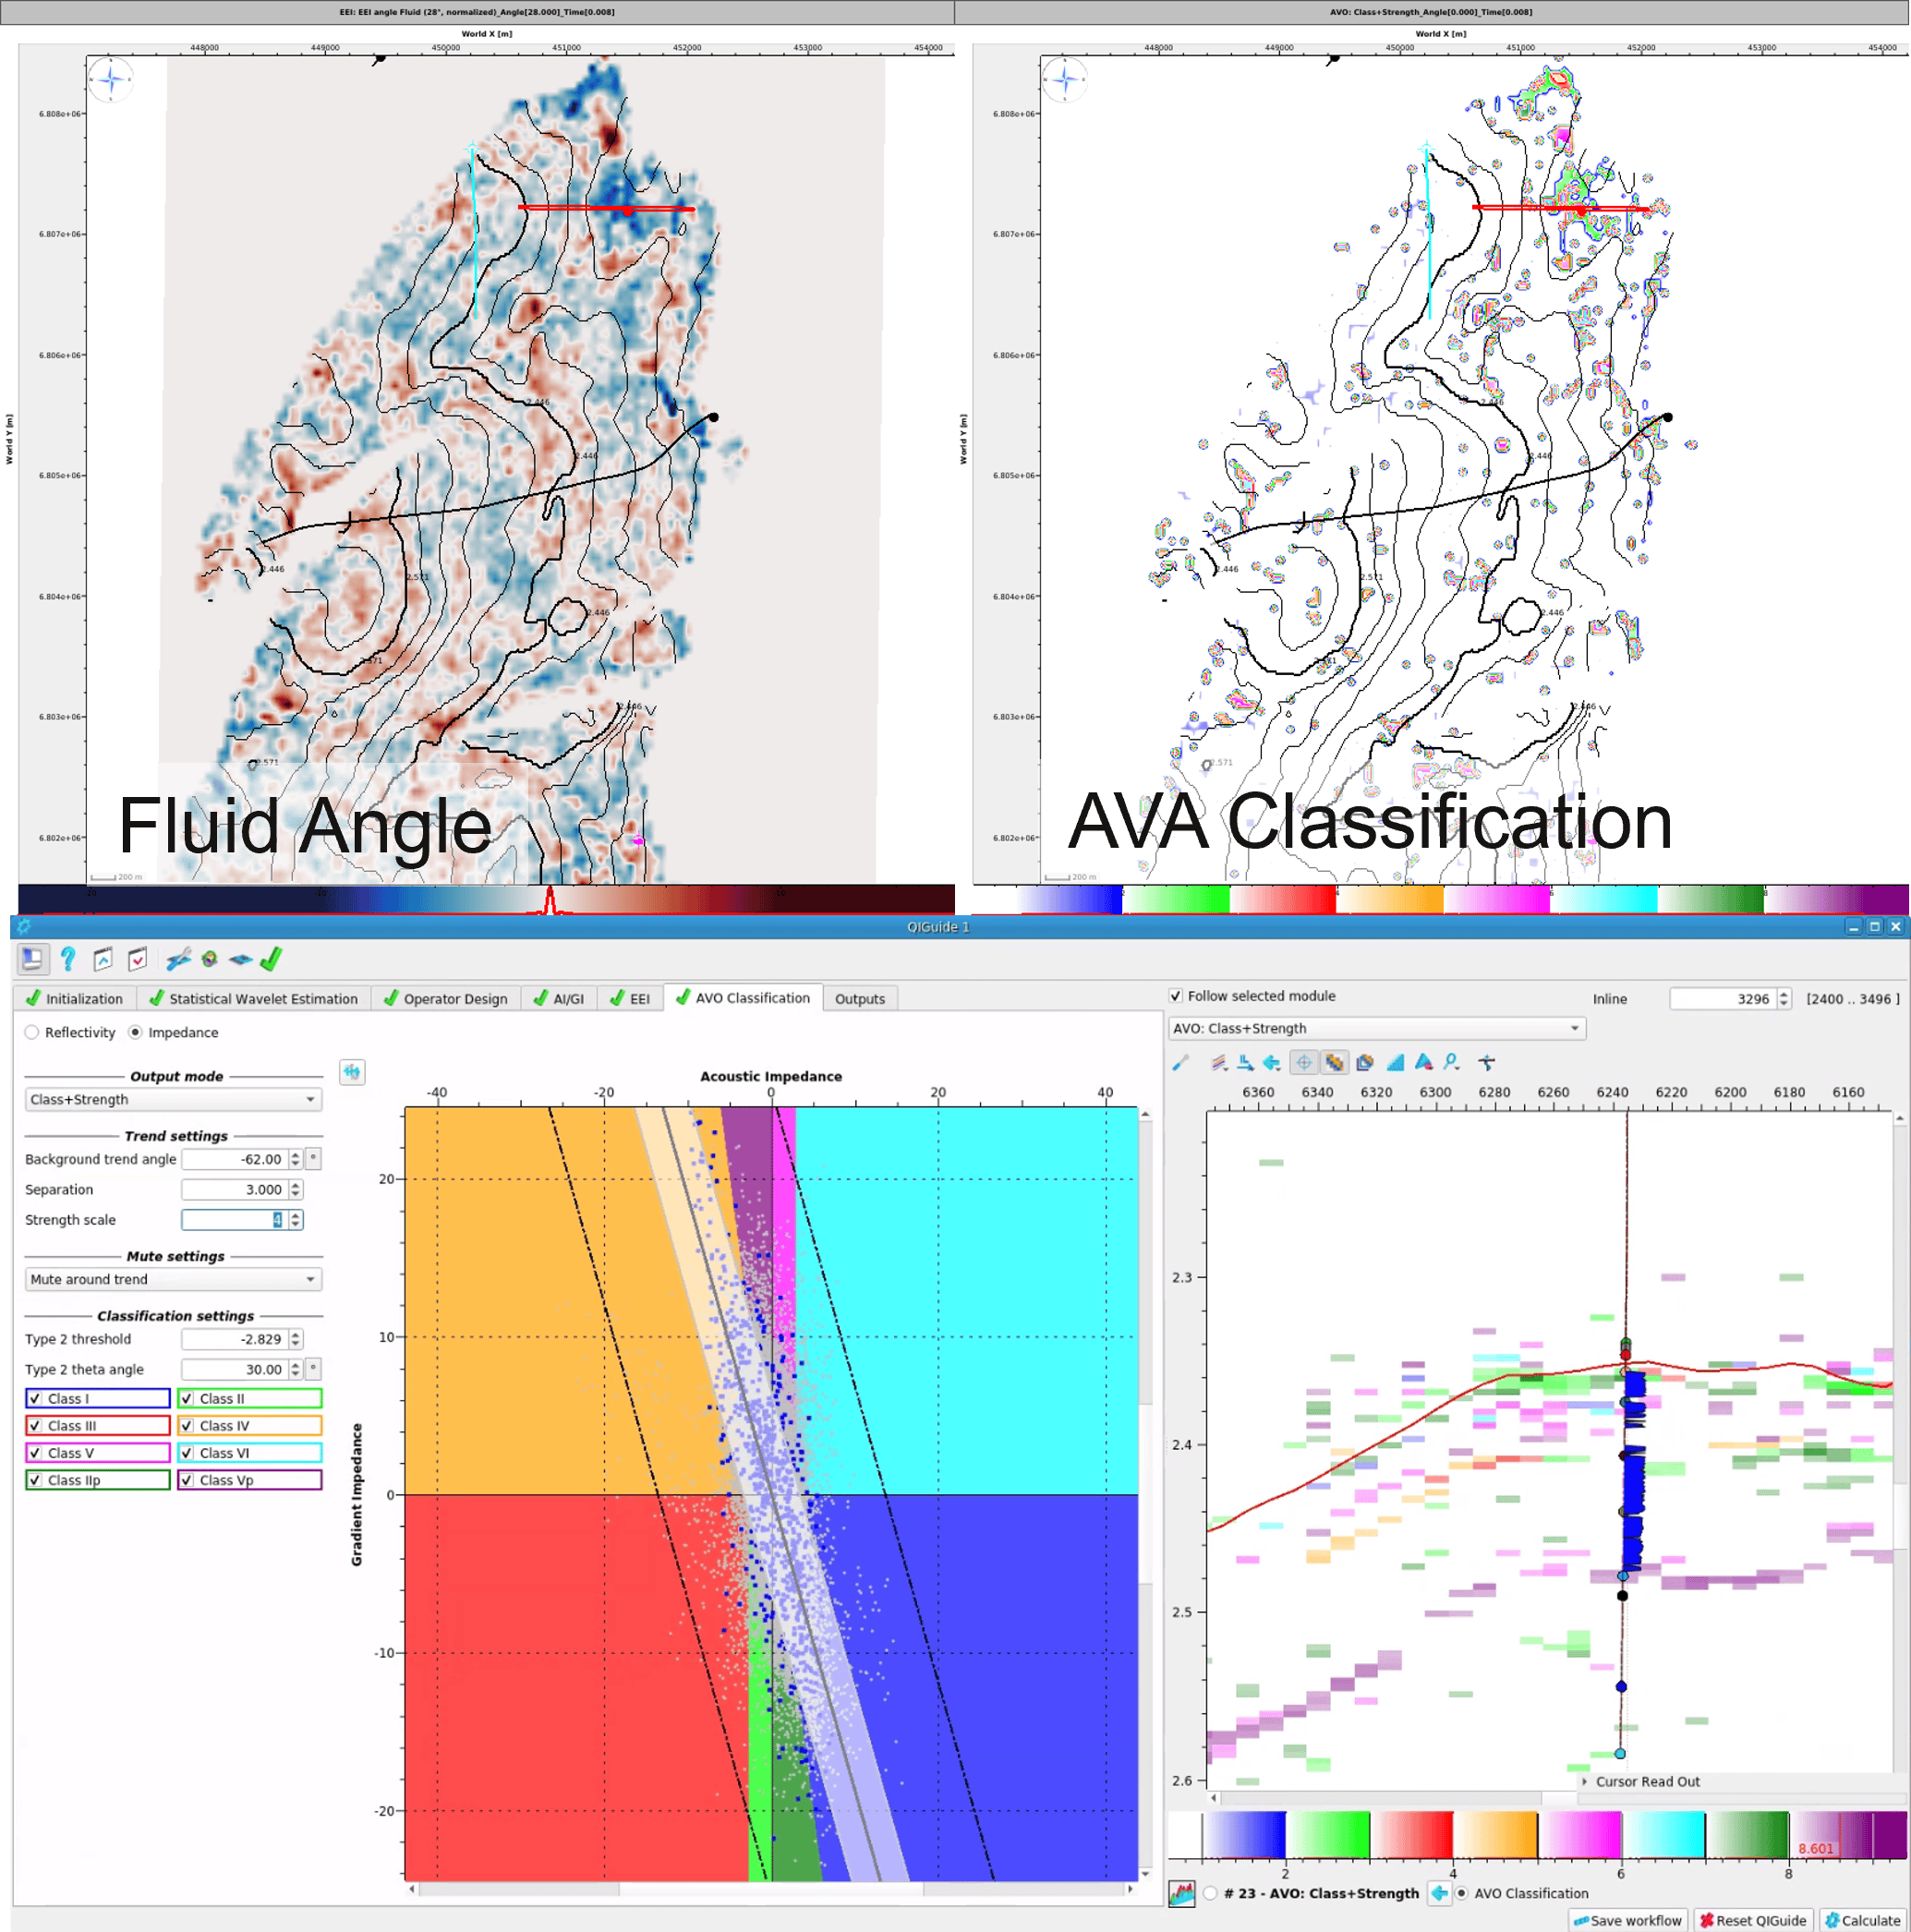Uncheck the Class III checkbox
The height and width of the screenshot is (1932, 1911).
click(x=35, y=1426)
